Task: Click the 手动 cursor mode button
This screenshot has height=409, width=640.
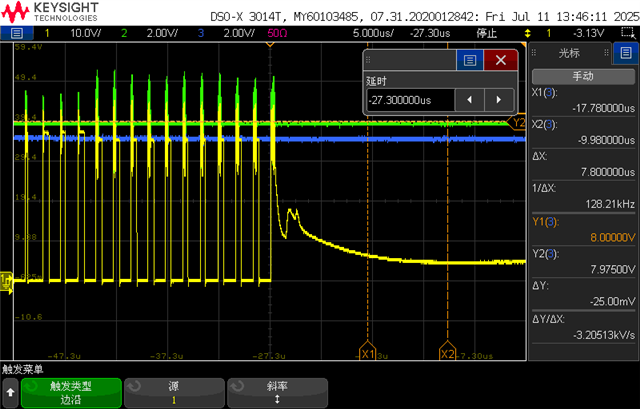Action: tap(583, 76)
